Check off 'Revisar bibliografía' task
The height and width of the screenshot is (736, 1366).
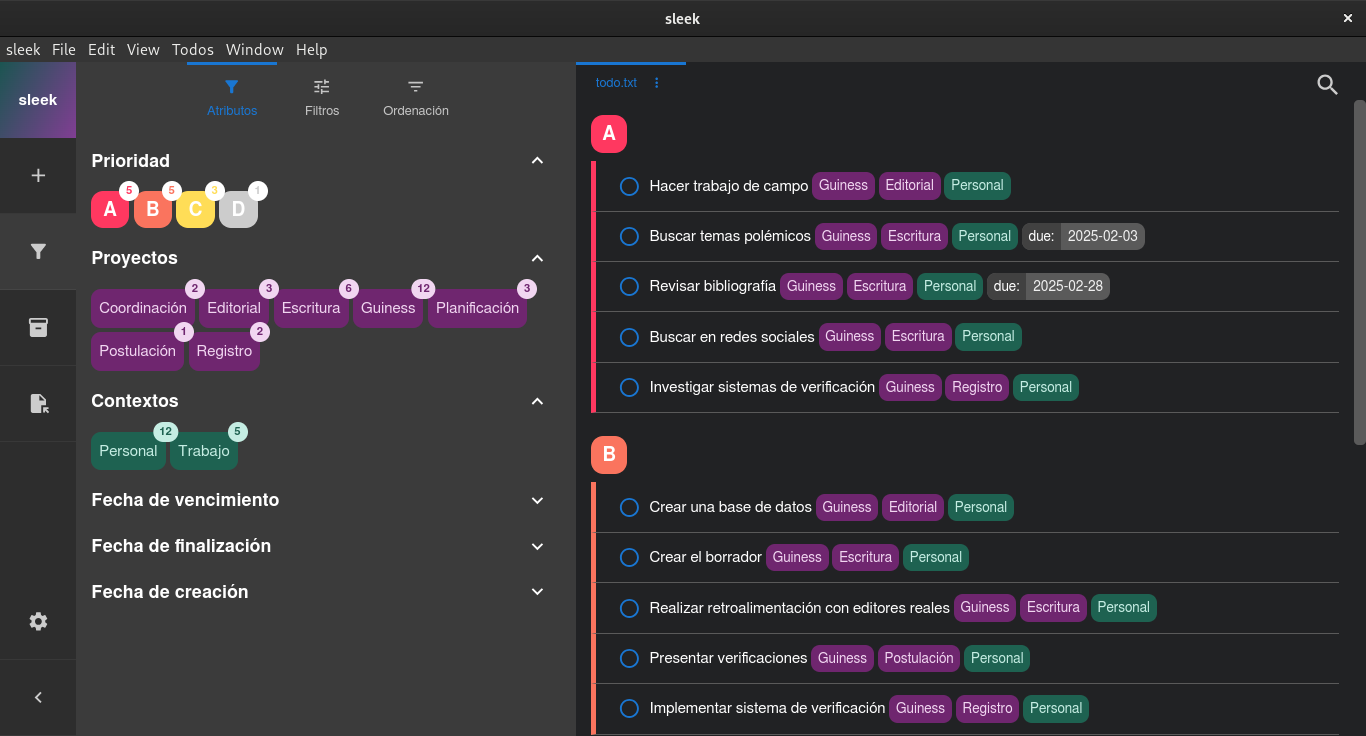[x=629, y=287]
